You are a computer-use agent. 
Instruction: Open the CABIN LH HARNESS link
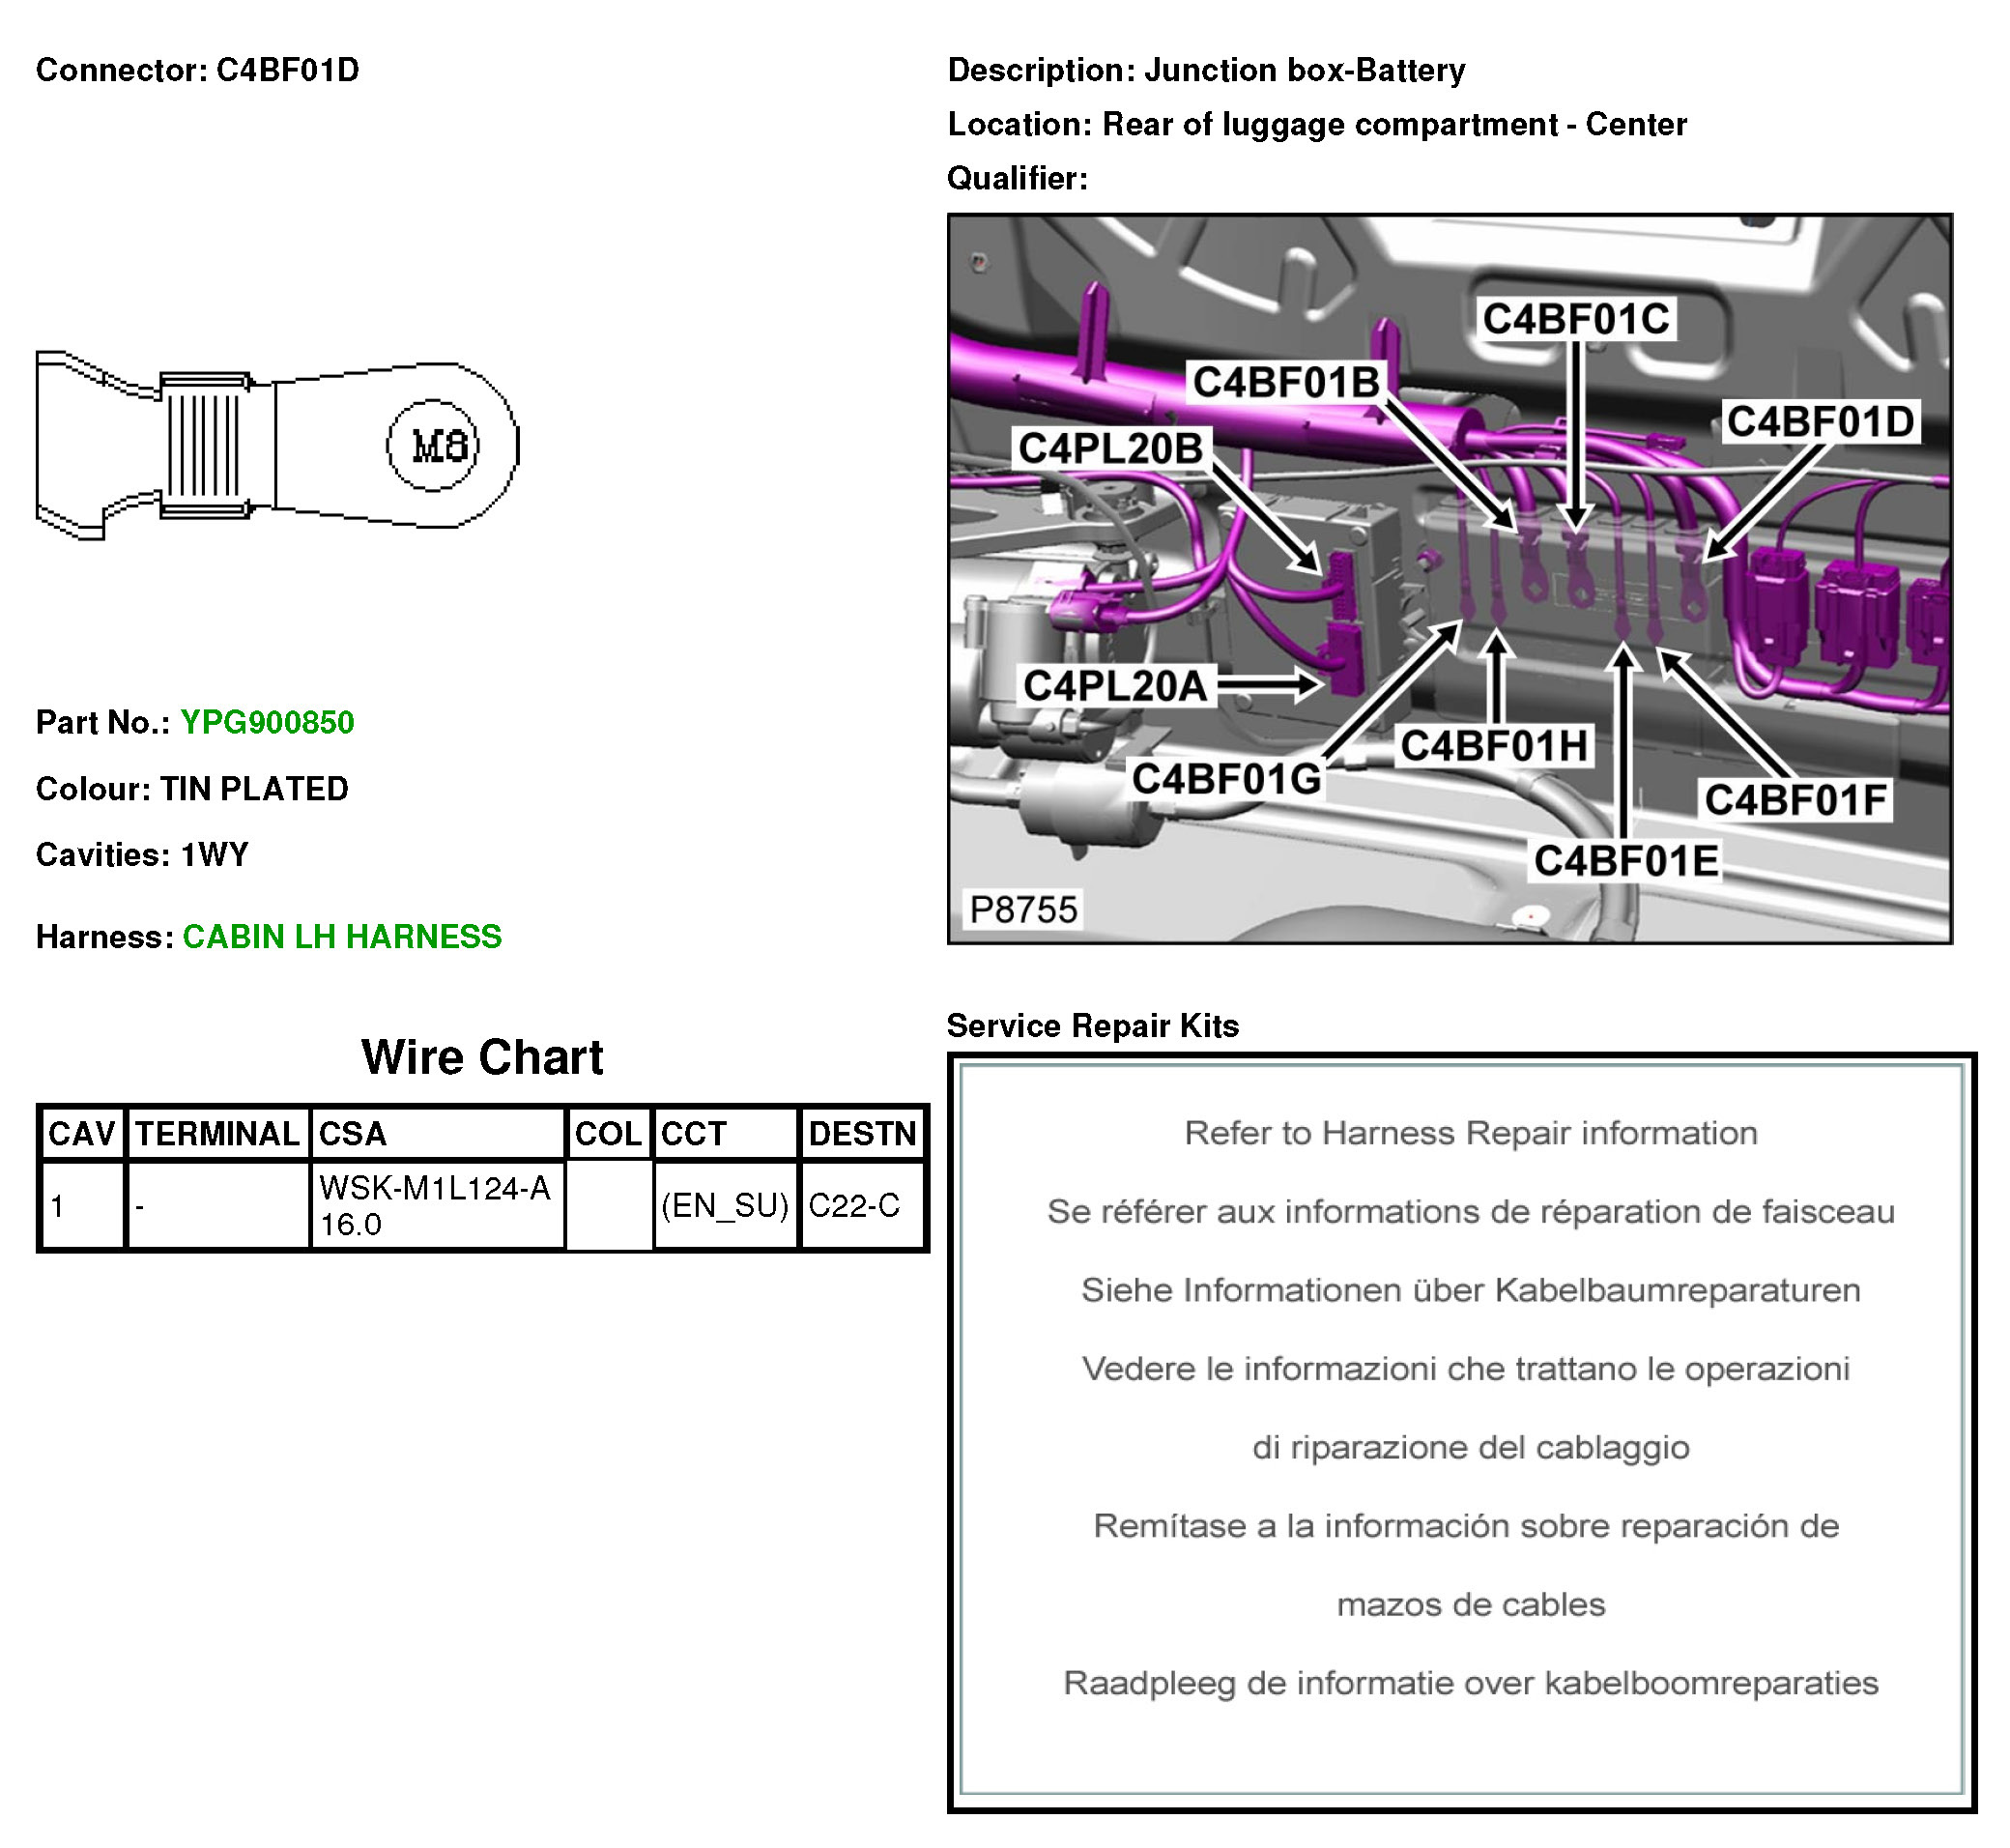342,937
